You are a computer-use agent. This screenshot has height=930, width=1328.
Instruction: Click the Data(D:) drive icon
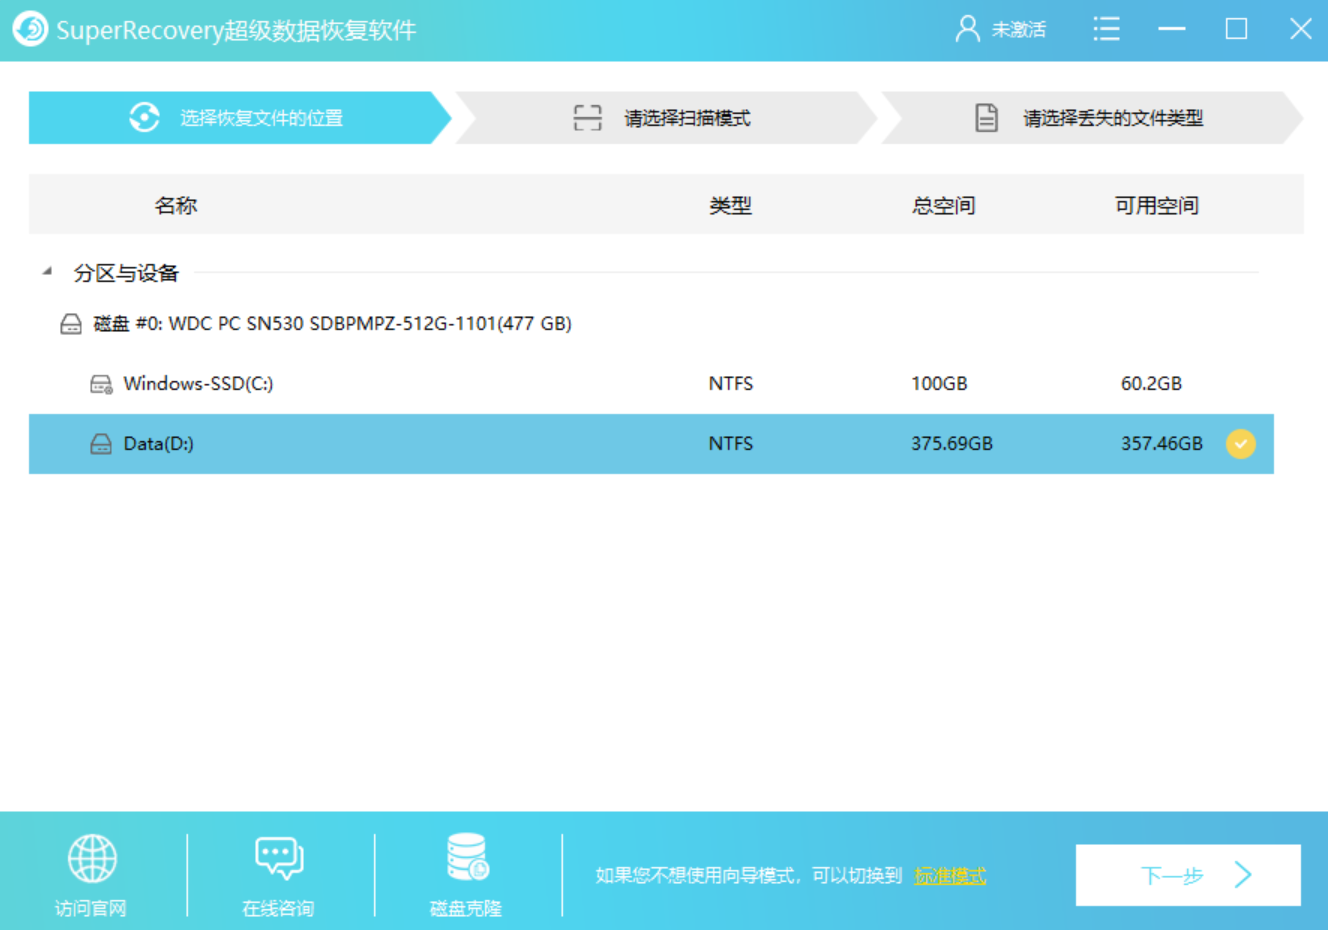(x=101, y=444)
